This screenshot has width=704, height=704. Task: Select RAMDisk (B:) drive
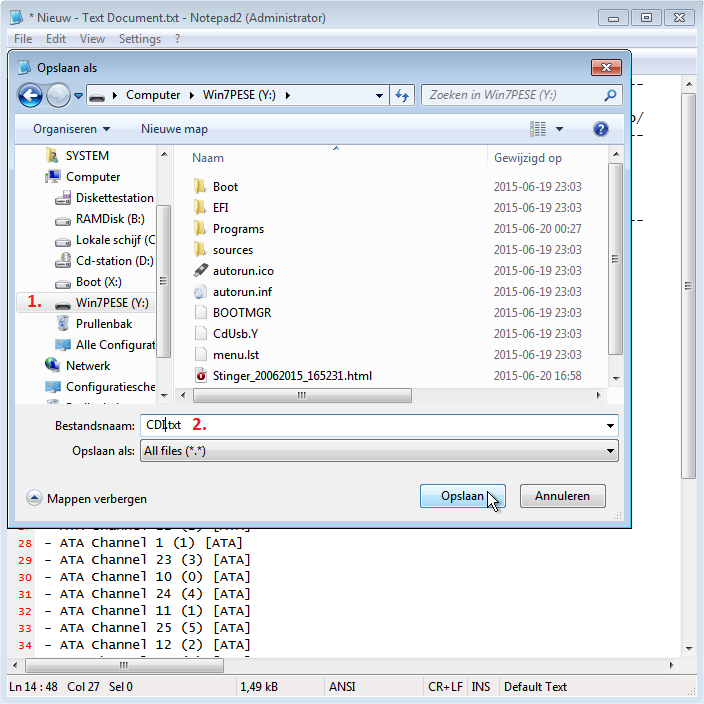(x=110, y=219)
